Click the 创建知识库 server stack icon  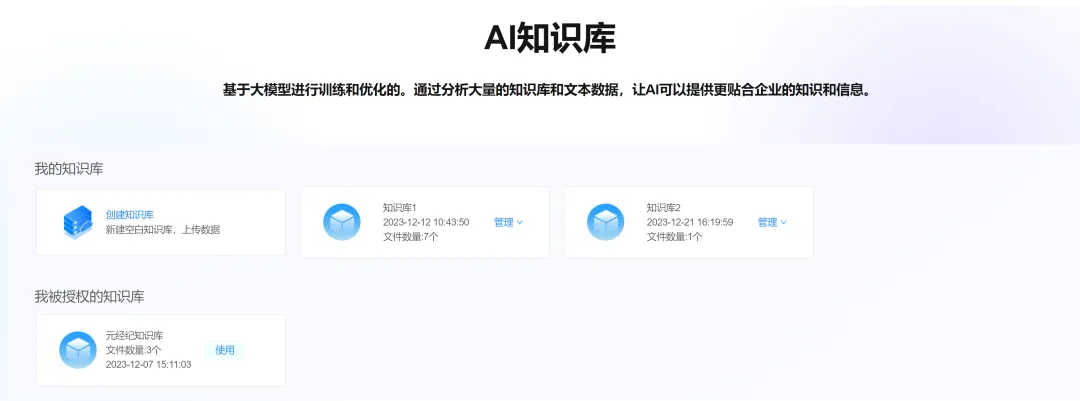click(78, 222)
